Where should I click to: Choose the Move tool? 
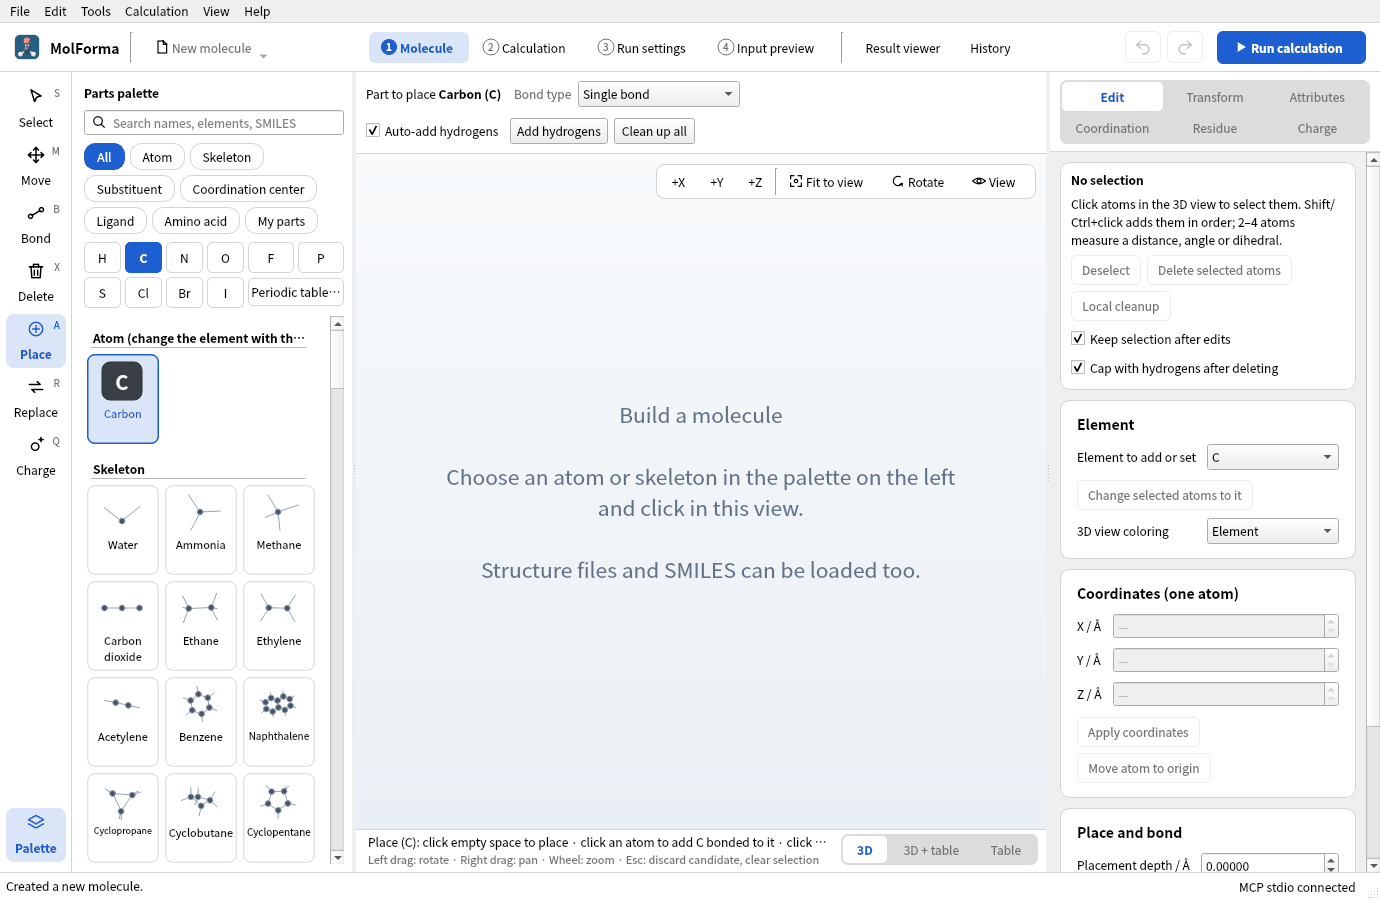pos(36,166)
